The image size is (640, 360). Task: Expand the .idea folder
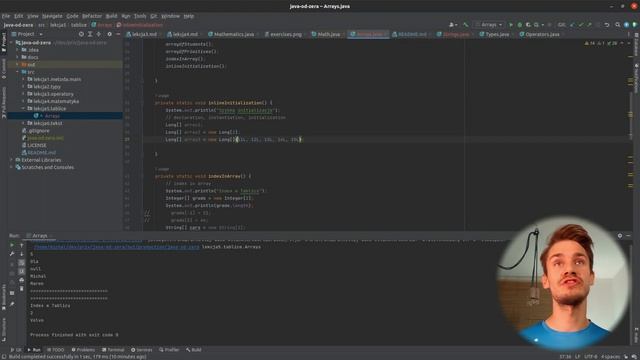coord(18,50)
